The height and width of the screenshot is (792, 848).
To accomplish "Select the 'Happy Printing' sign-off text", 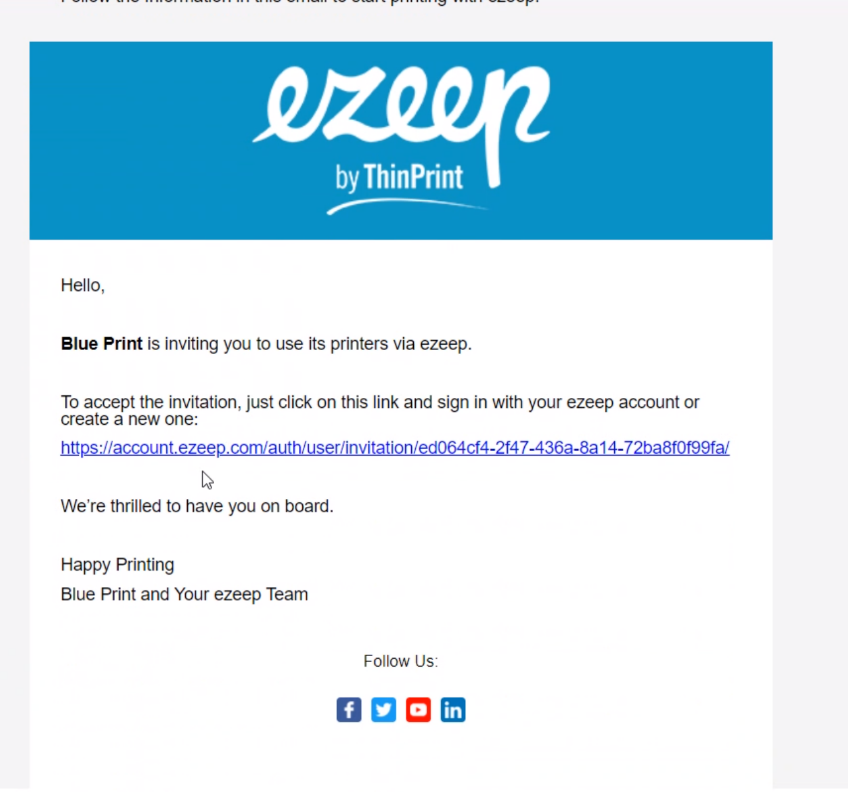I will (x=117, y=564).
